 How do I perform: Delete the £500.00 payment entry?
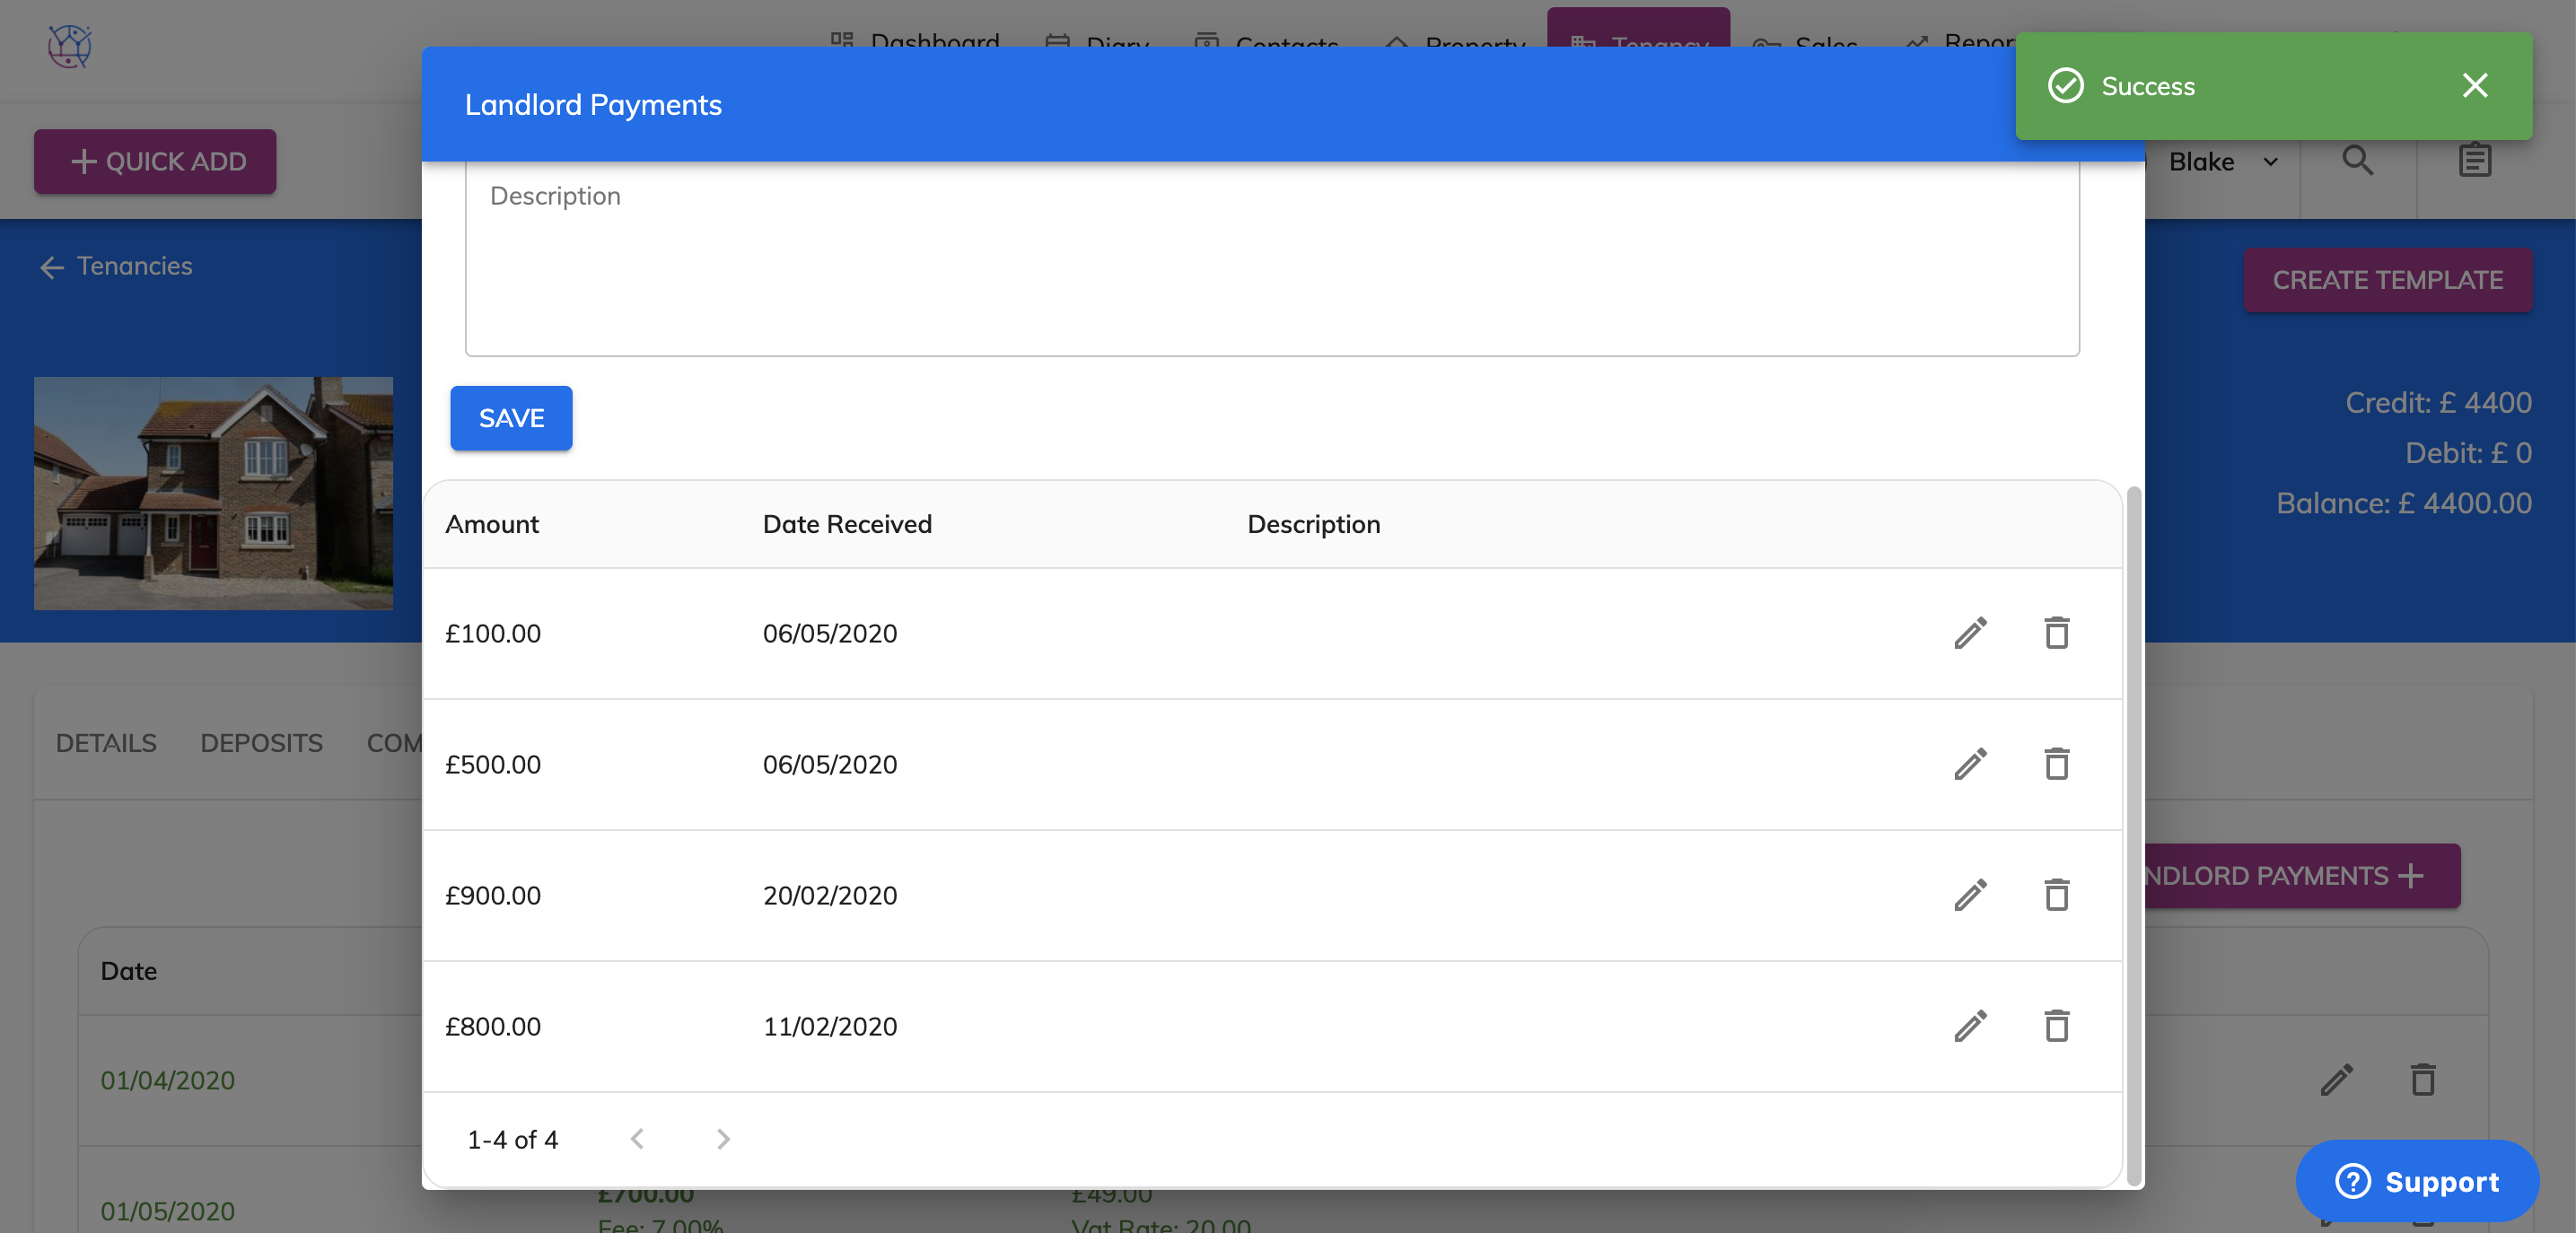tap(2056, 764)
